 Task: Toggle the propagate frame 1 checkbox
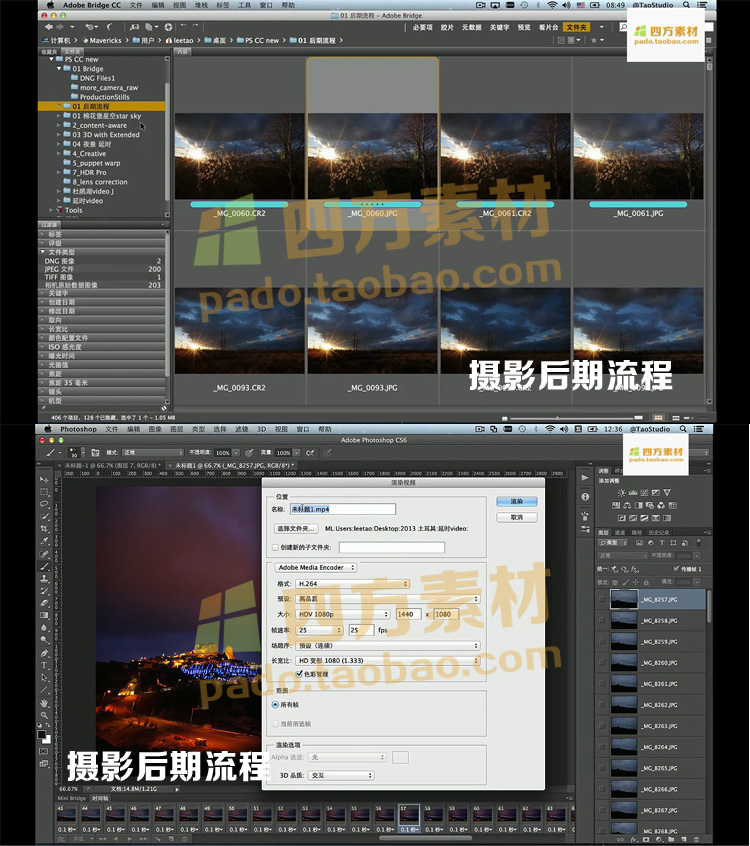click(676, 569)
